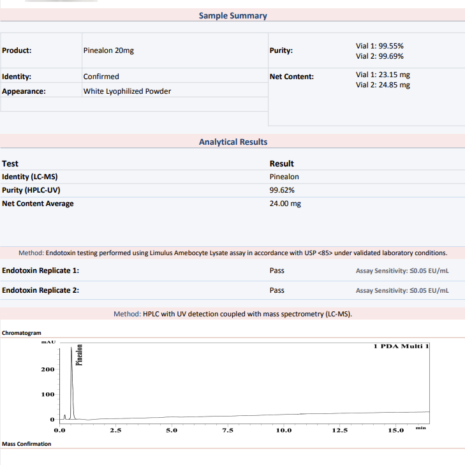Image resolution: width=465 pixels, height=465 pixels.
Task: Click the endotoxin Method description line
Action: pos(233,253)
